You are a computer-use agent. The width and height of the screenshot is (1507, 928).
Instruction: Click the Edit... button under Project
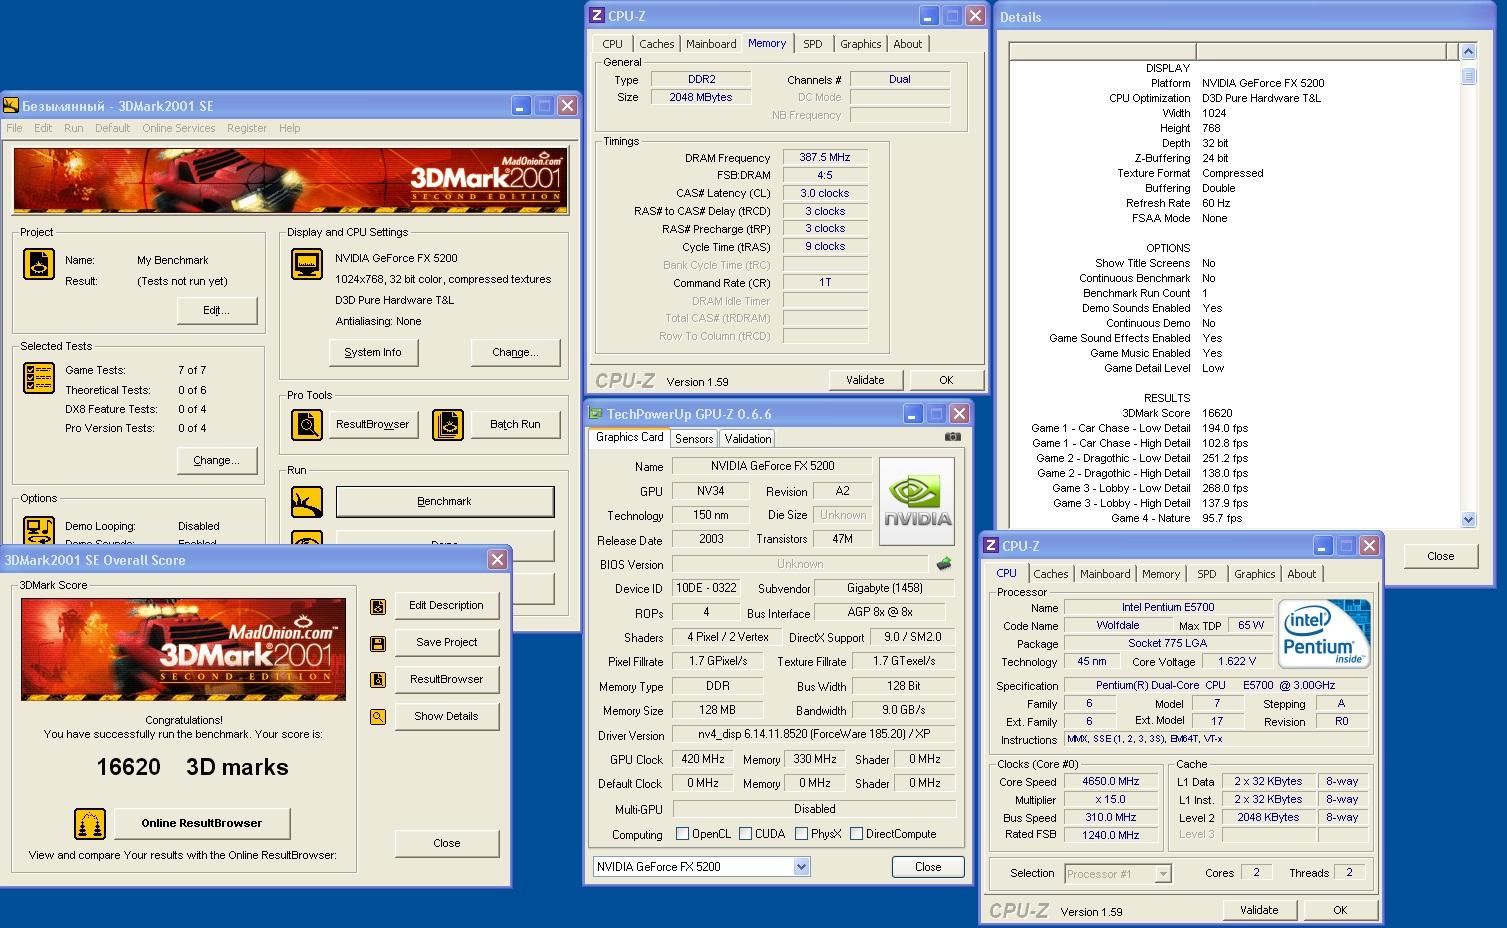[x=217, y=310]
